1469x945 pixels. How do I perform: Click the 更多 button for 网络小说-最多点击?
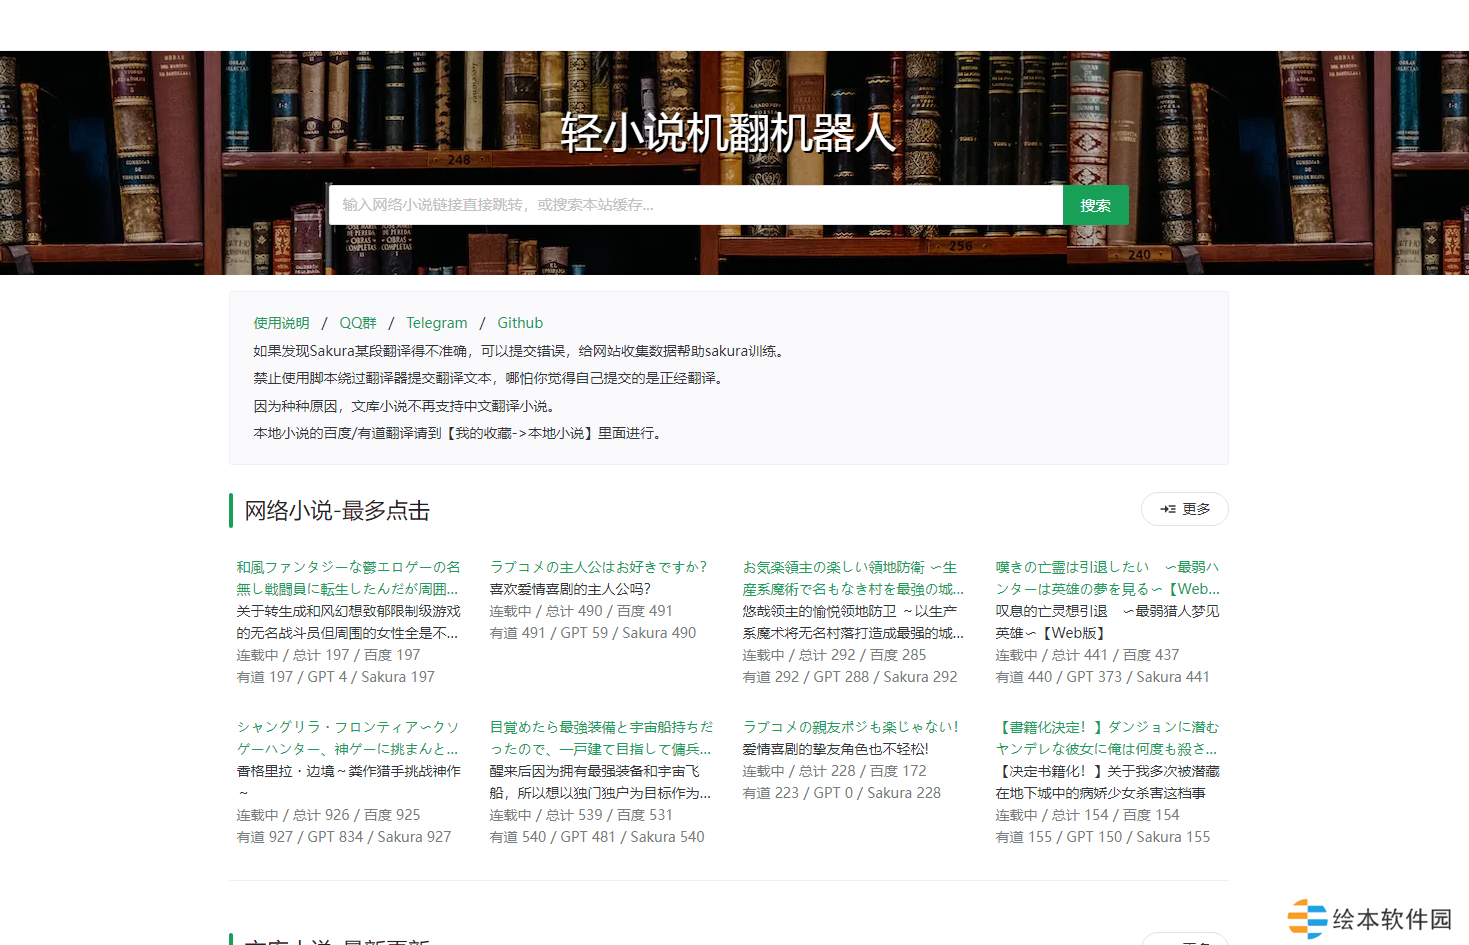point(1184,509)
